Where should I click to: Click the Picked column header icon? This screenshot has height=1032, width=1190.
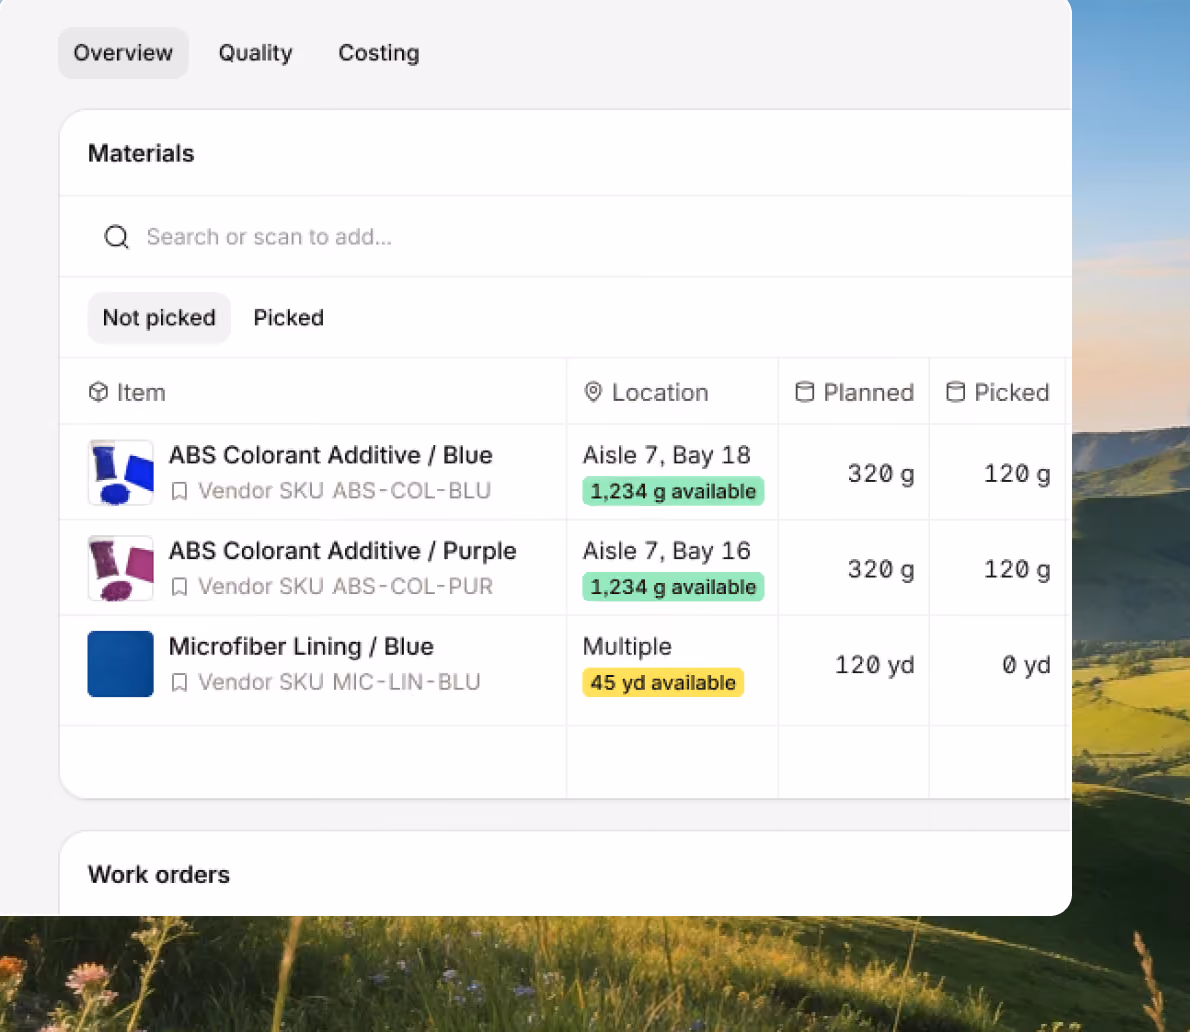click(x=955, y=392)
